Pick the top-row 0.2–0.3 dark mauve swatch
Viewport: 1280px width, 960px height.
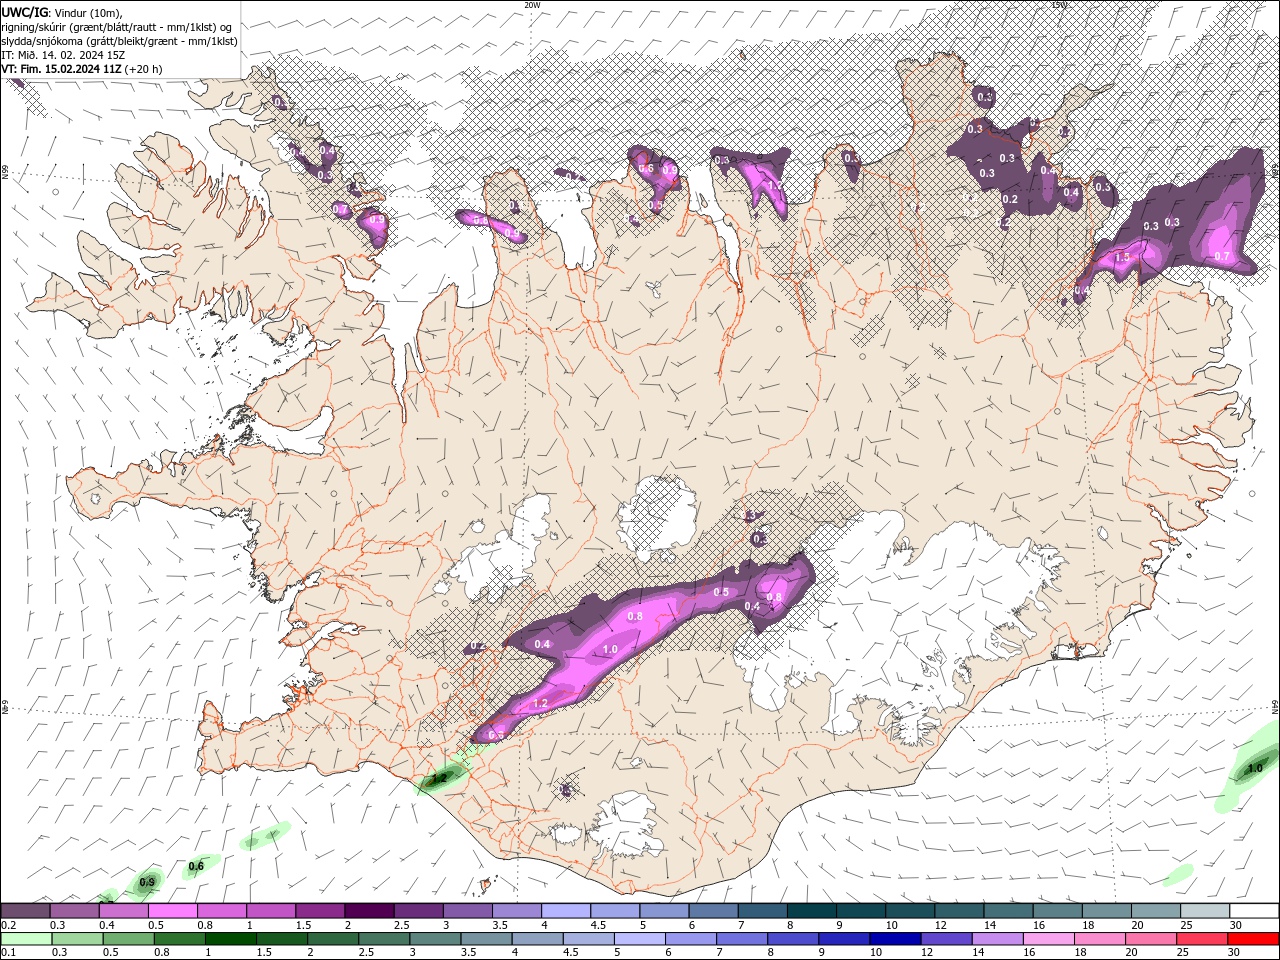point(26,911)
